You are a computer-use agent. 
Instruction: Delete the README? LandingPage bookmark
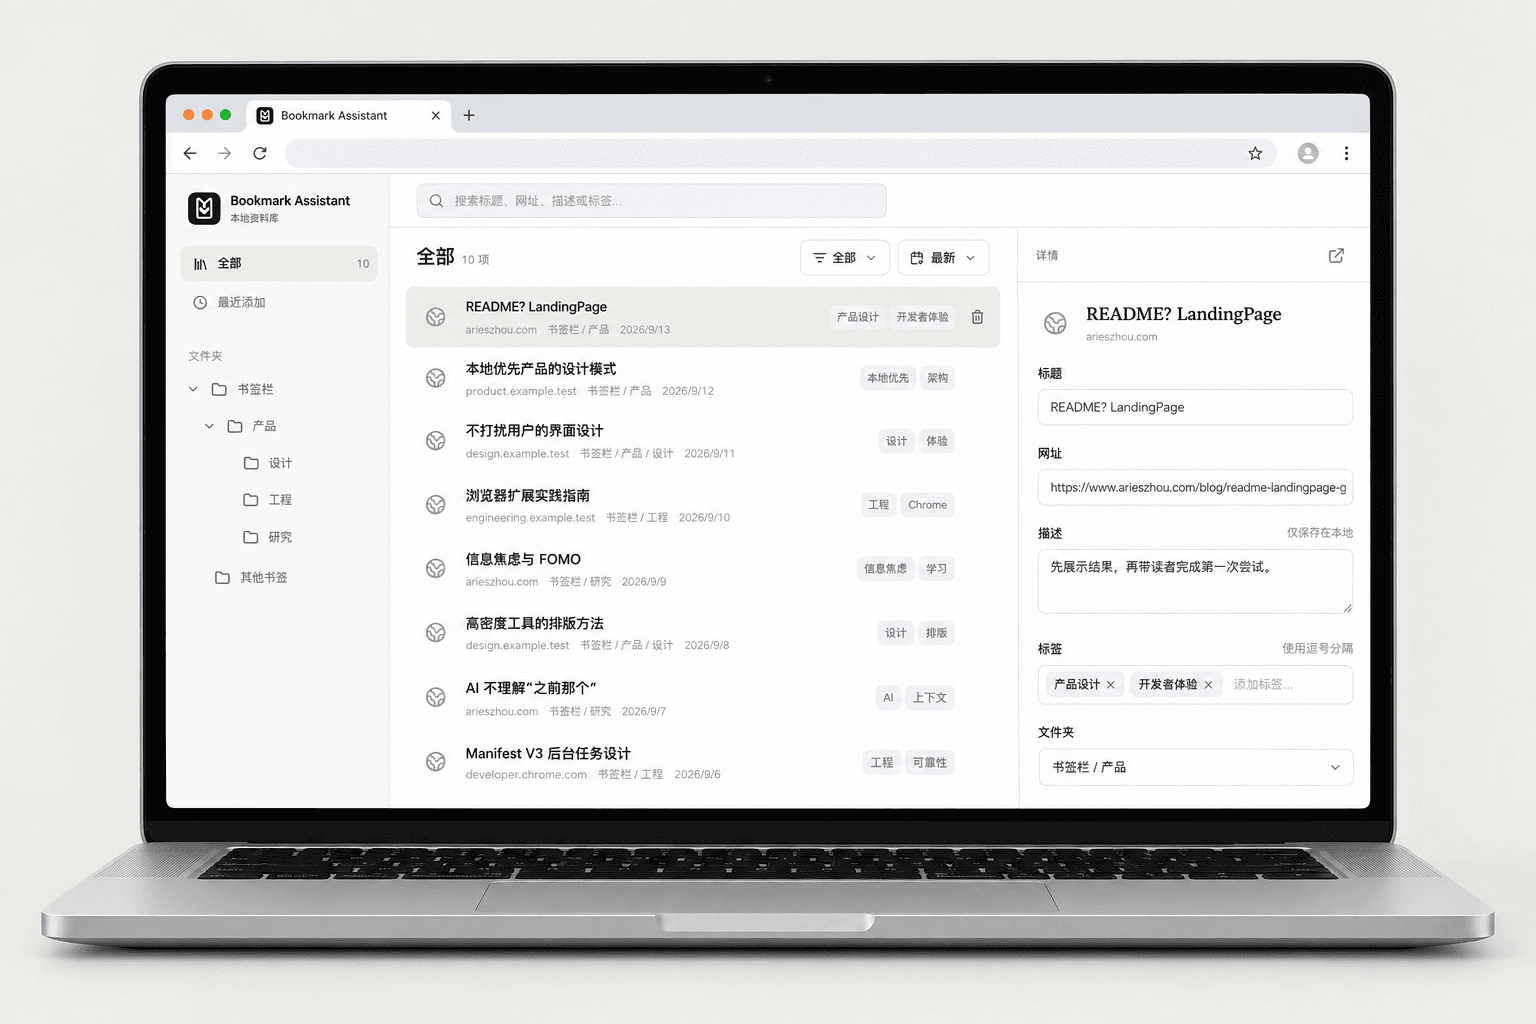[x=977, y=317]
